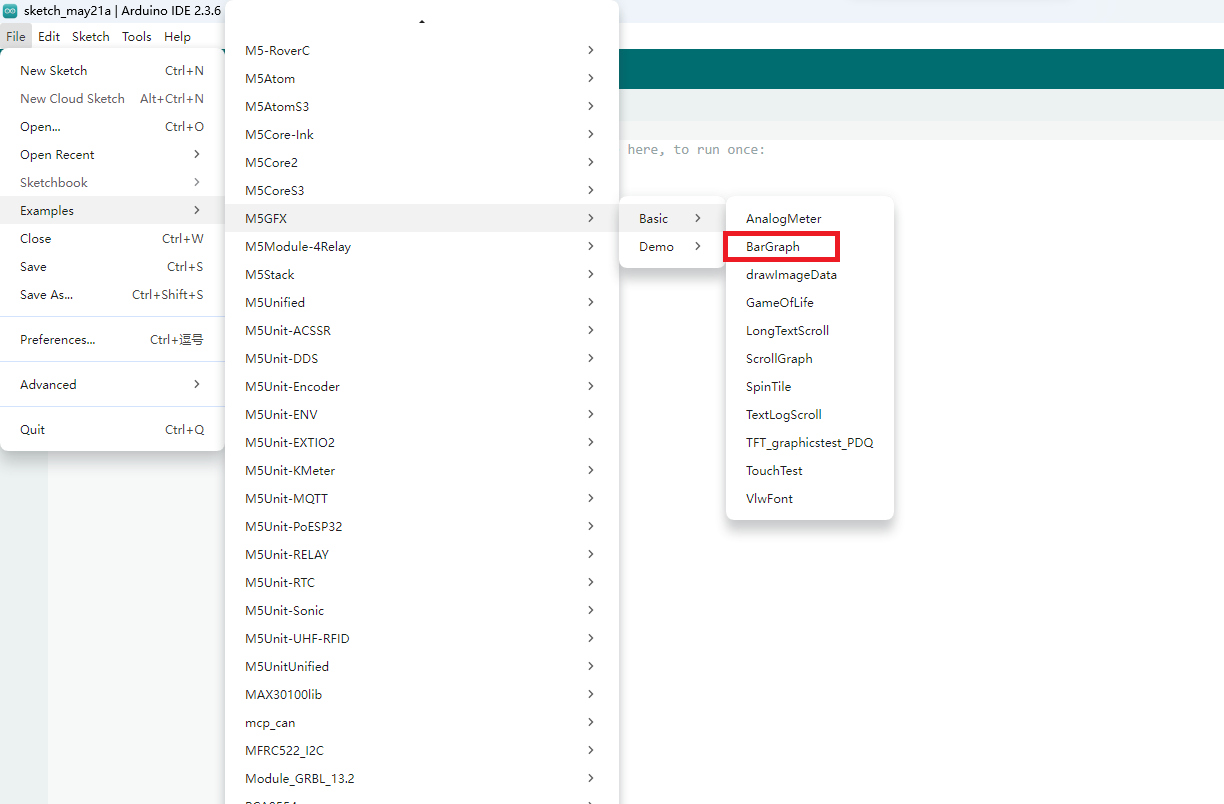Screen dimensions: 1224x804
Task: Open the M5Unit-RTC examples entry
Action: pos(422,583)
